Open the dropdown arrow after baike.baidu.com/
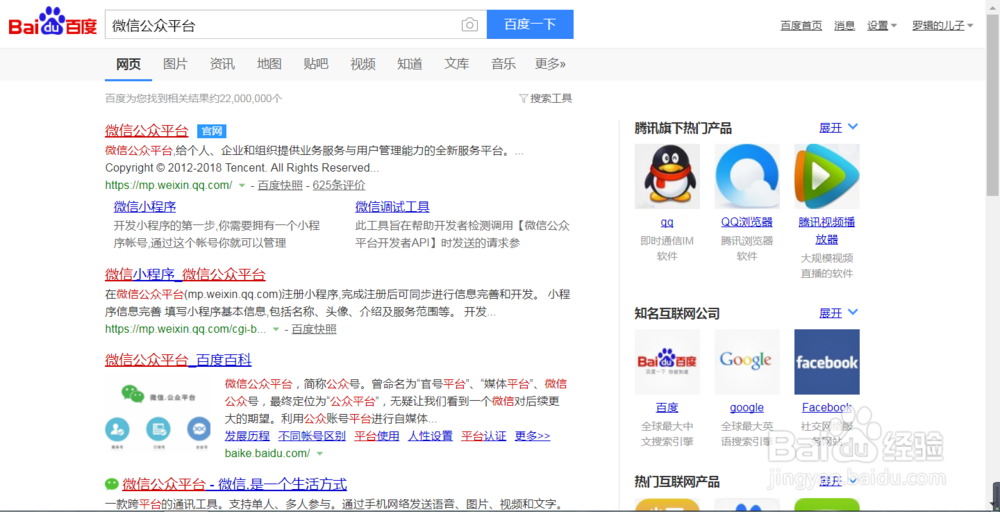The height and width of the screenshot is (512, 1000). pyautogui.click(x=320, y=453)
